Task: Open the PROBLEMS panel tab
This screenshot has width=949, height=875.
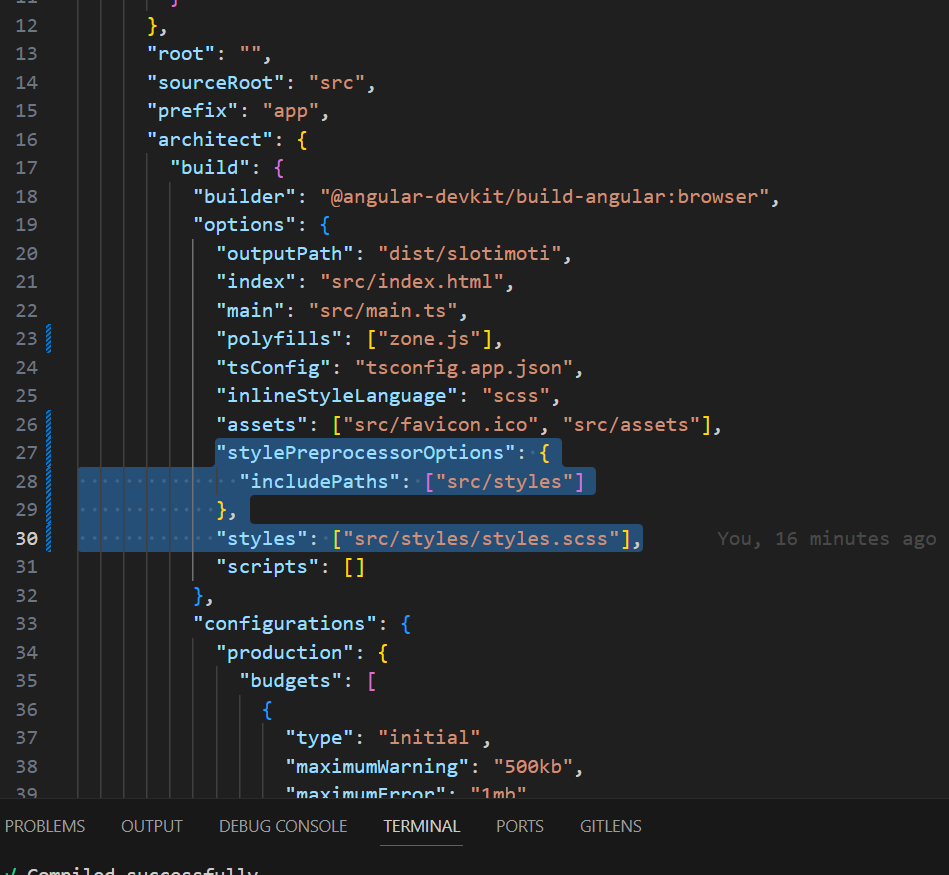Action: [45, 826]
